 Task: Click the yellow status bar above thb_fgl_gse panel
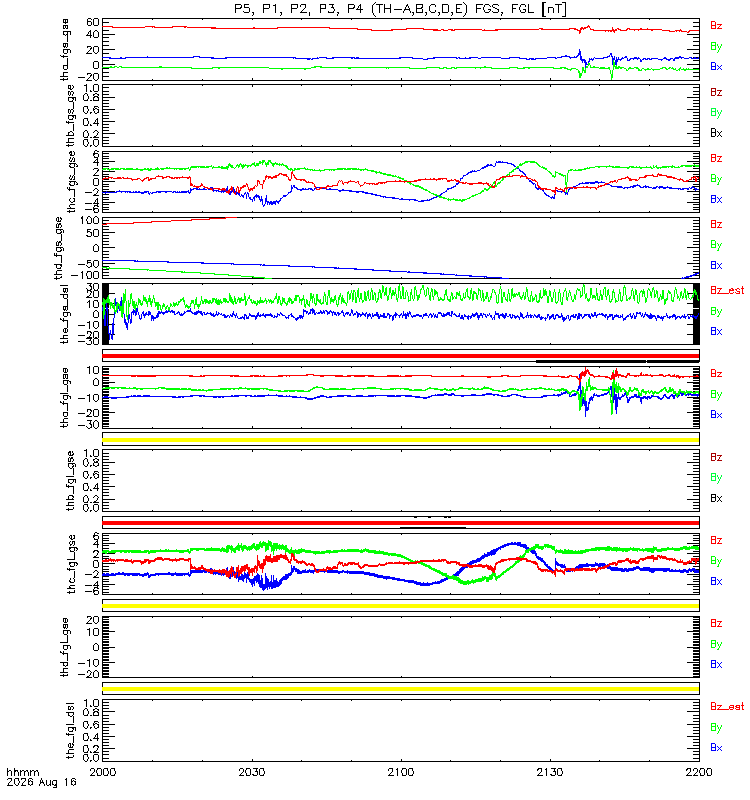[401, 440]
